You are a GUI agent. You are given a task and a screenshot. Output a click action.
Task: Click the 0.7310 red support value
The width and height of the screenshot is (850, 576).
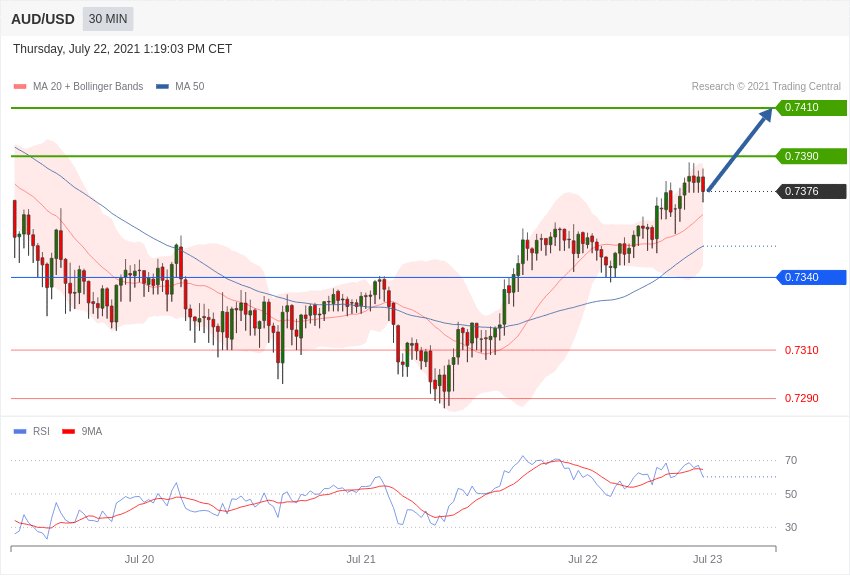point(802,350)
